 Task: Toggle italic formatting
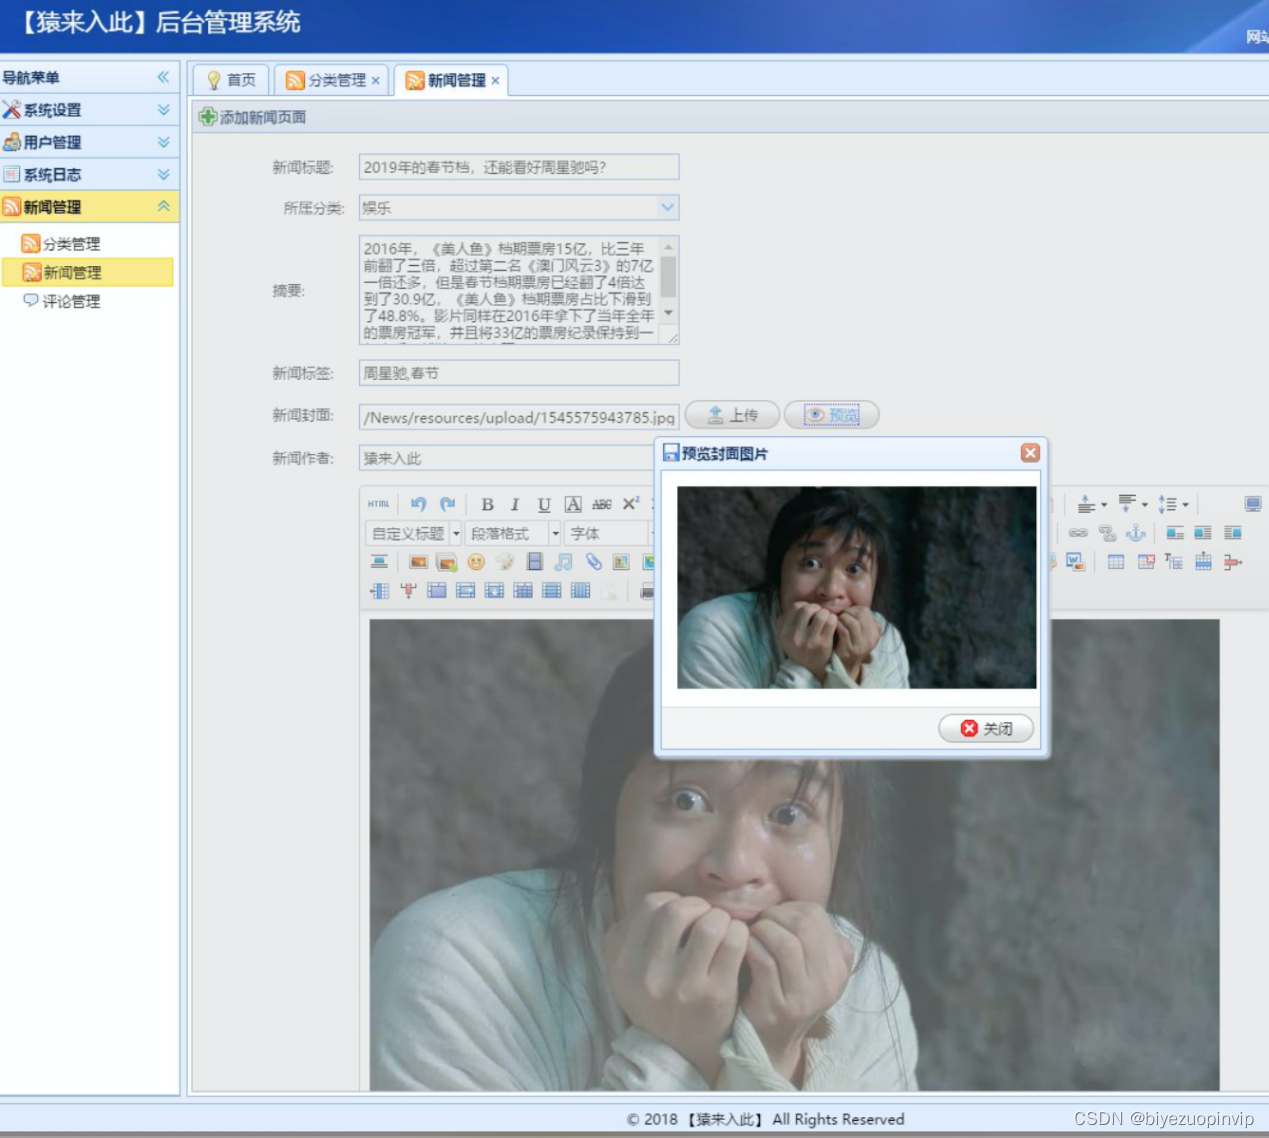click(x=515, y=504)
